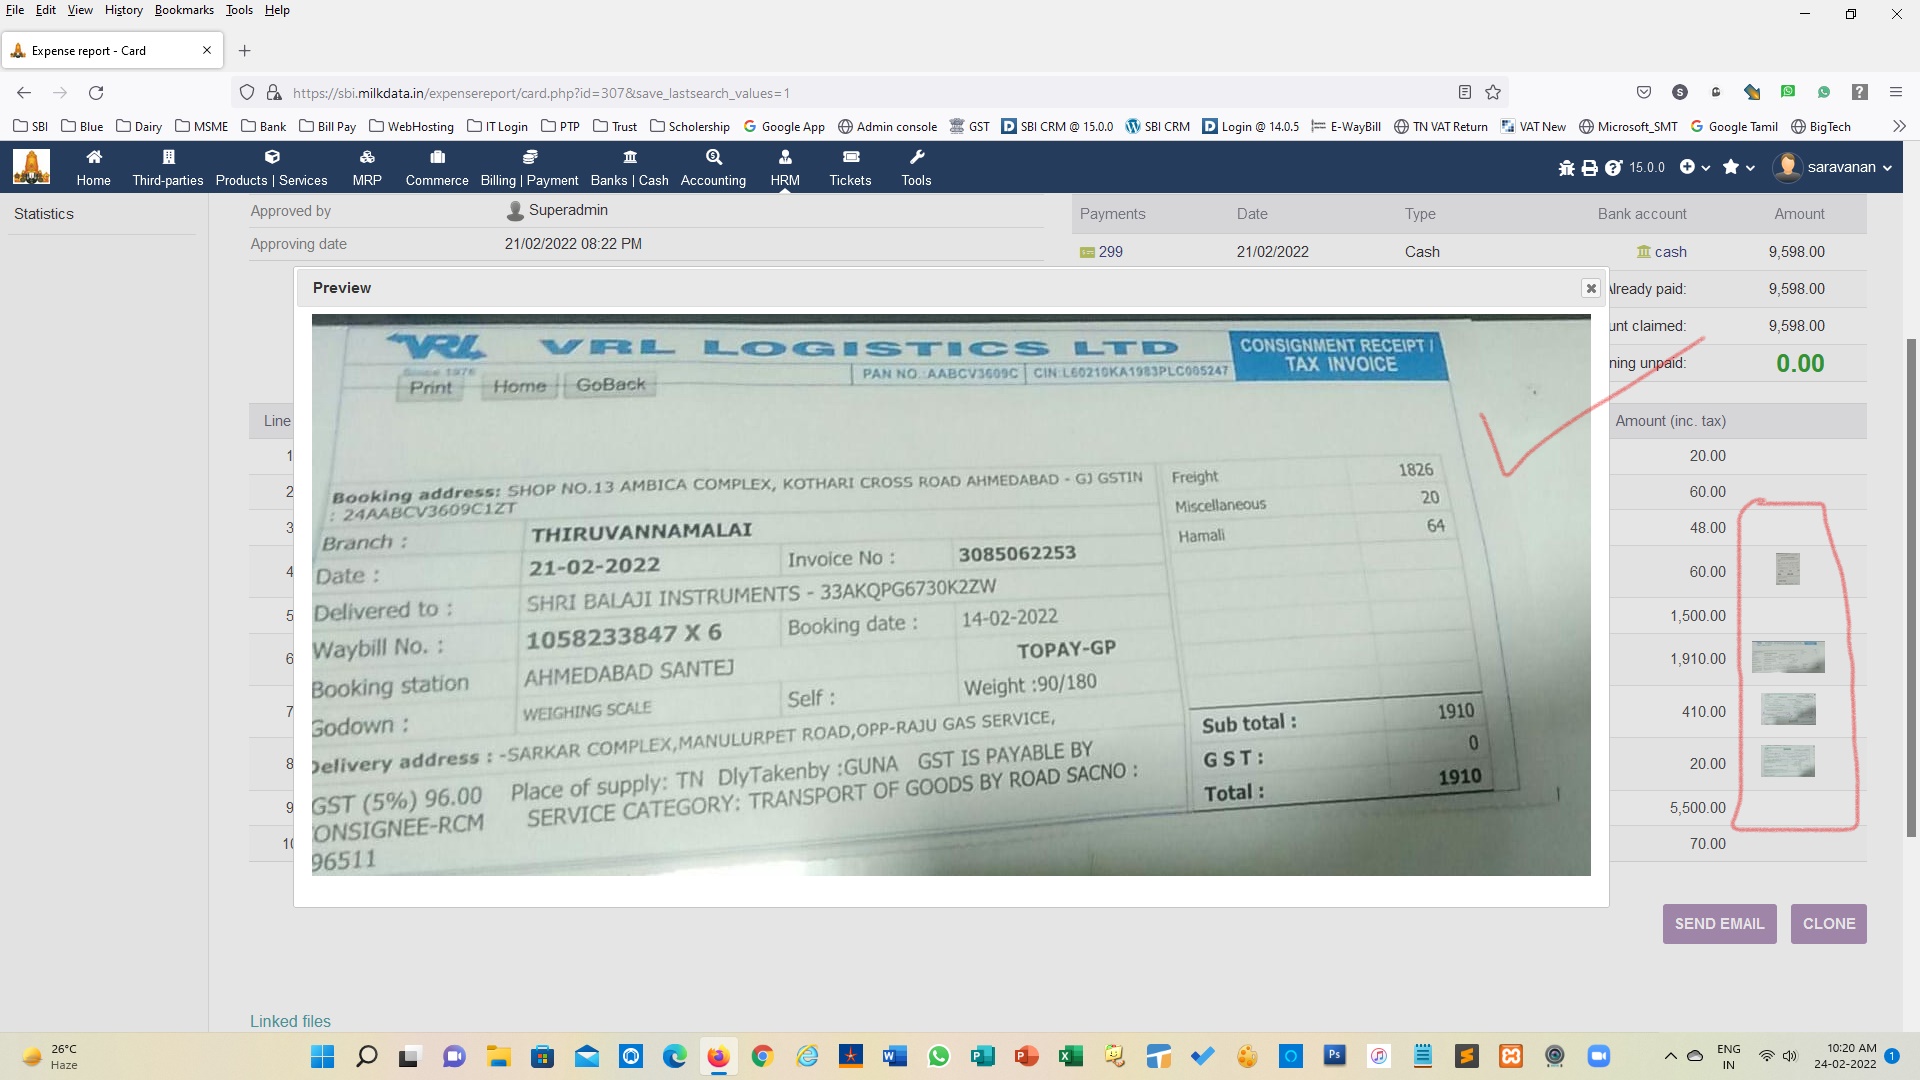The height and width of the screenshot is (1080, 1920).
Task: Open the 1,910.00 line receipt thumbnail
Action: click(1788, 657)
